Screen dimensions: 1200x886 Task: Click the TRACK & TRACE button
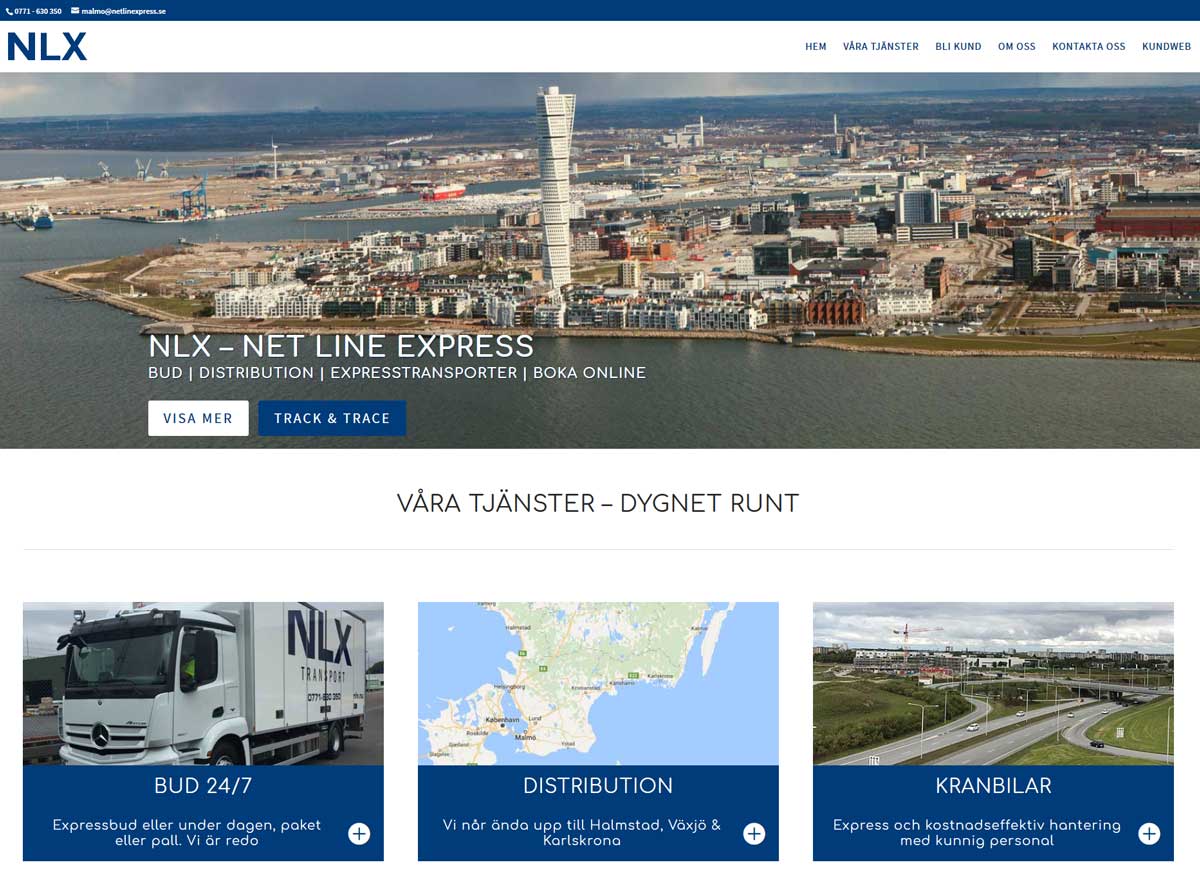click(x=332, y=418)
